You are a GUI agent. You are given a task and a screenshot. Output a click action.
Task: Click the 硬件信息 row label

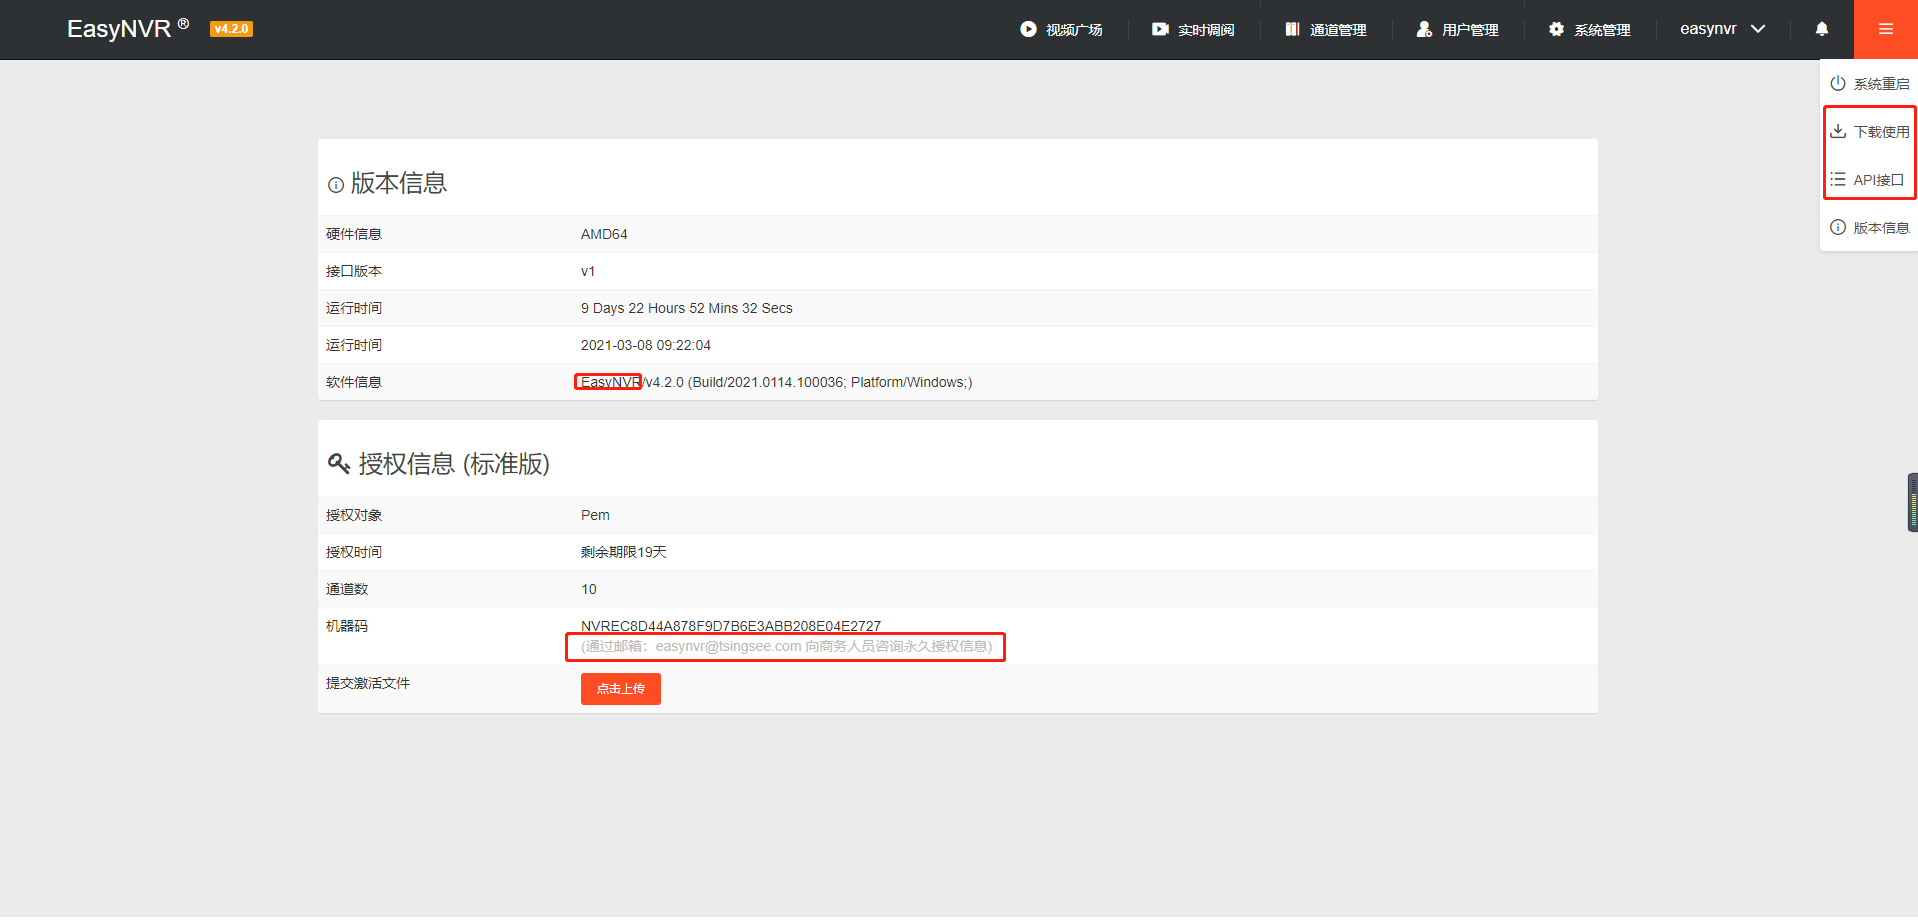(x=354, y=234)
